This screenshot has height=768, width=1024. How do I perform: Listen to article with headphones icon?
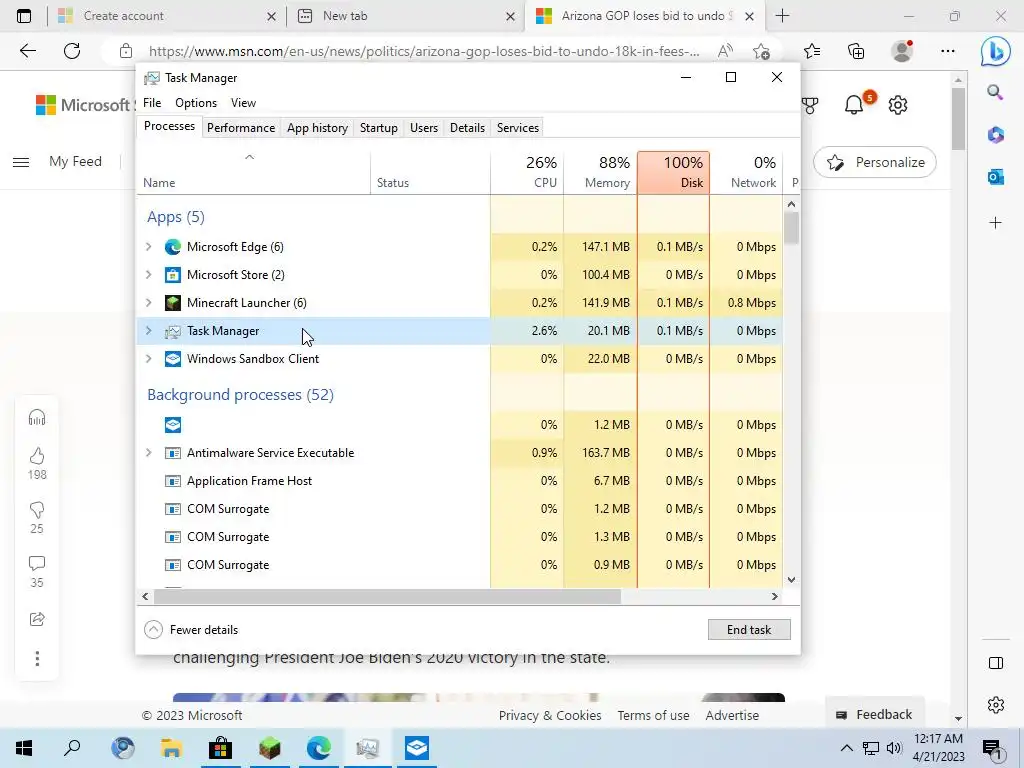point(37,417)
